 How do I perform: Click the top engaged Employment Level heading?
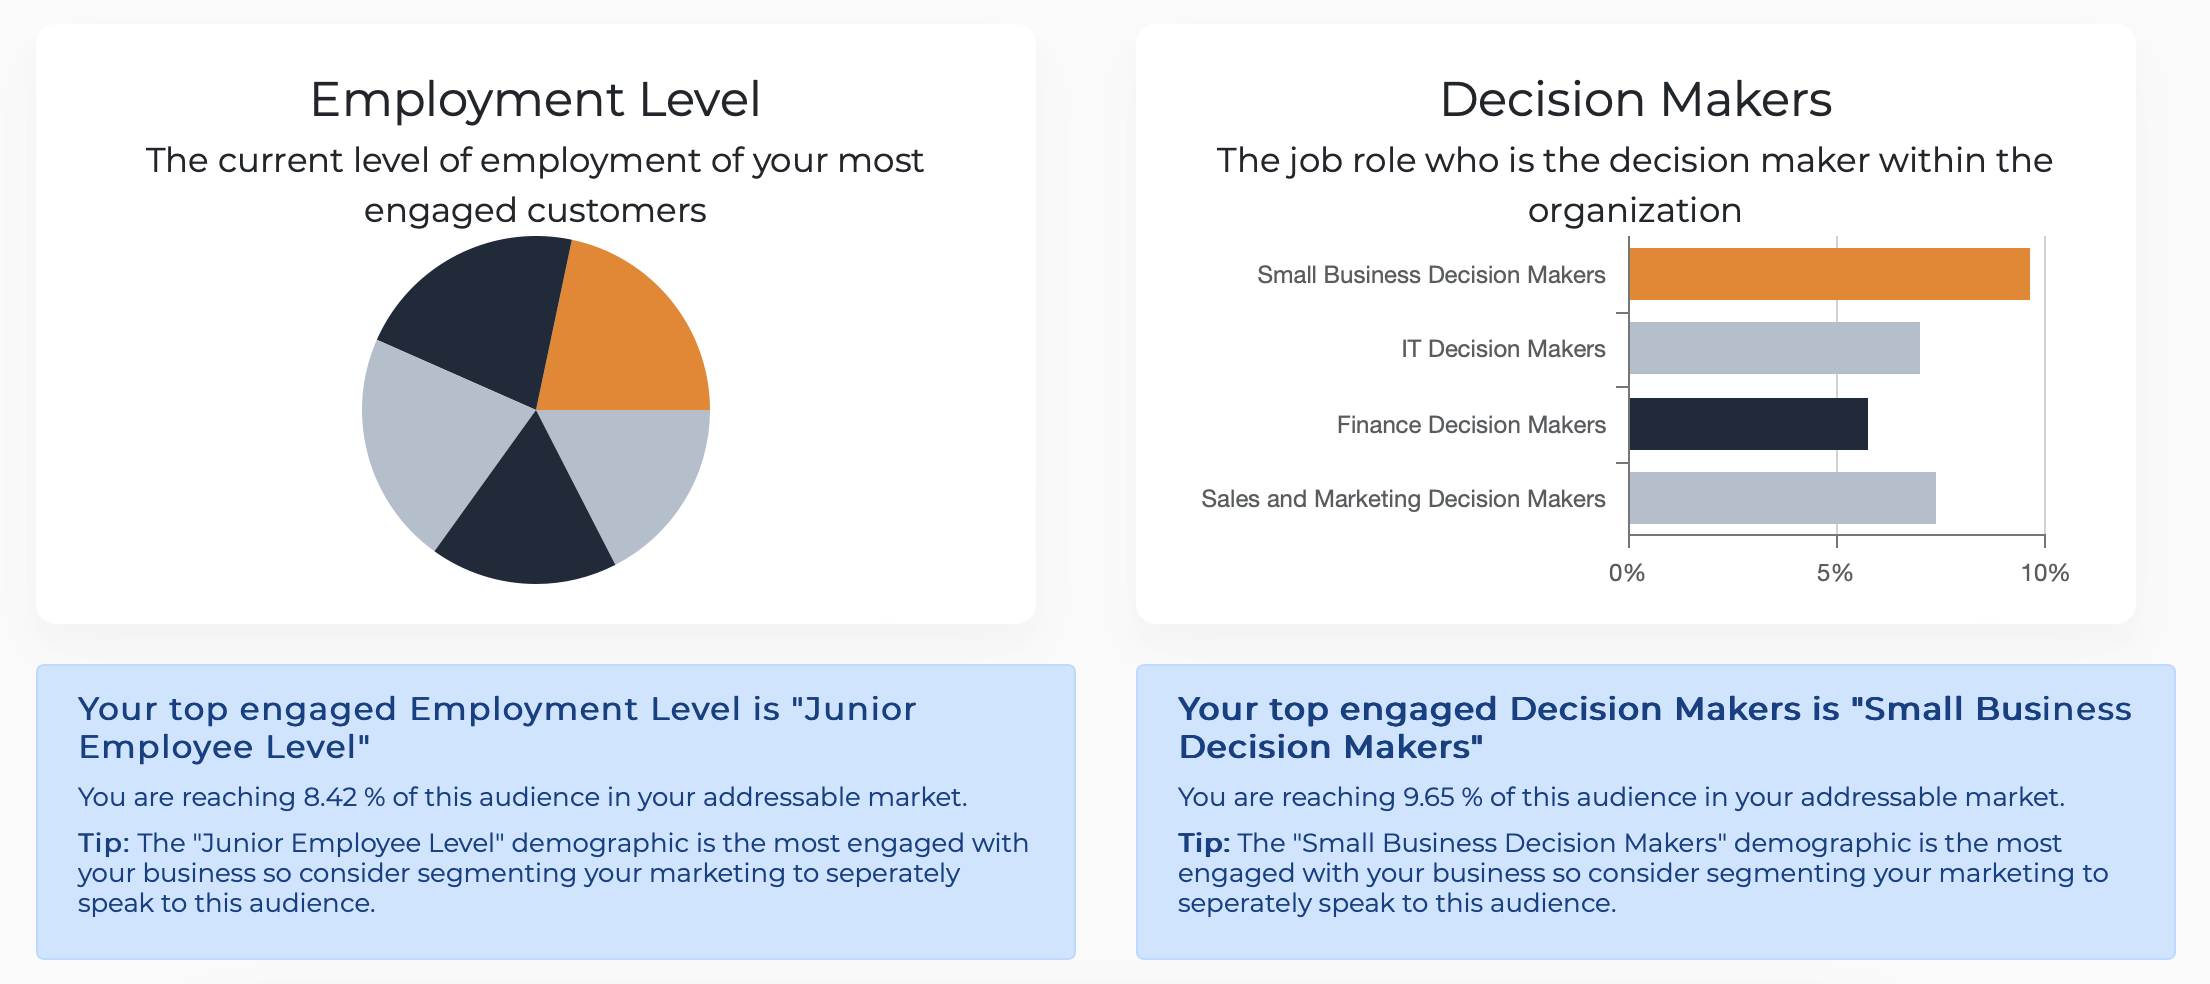(x=497, y=727)
